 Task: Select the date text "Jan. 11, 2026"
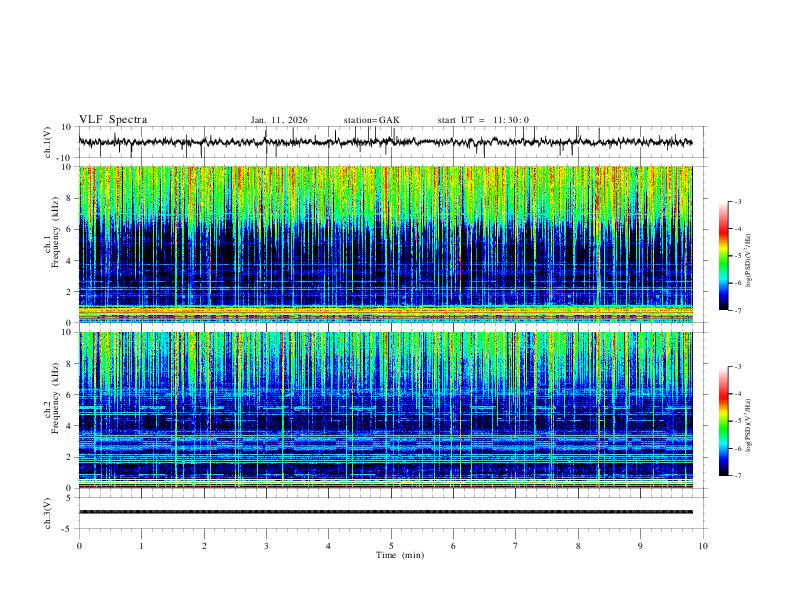(279, 120)
